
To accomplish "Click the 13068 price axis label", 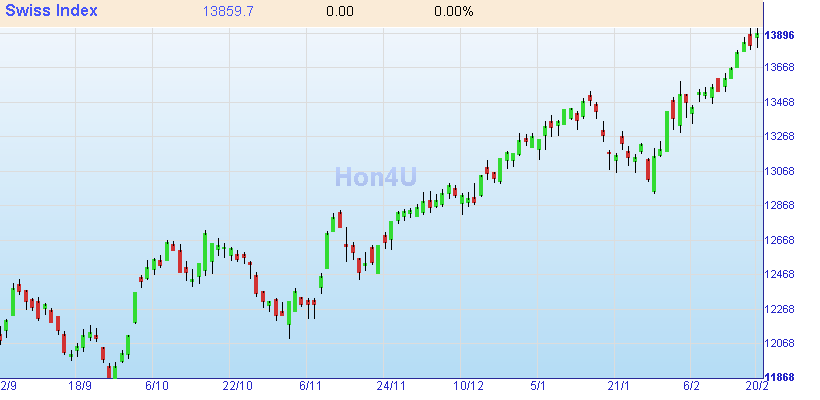I will pos(779,171).
